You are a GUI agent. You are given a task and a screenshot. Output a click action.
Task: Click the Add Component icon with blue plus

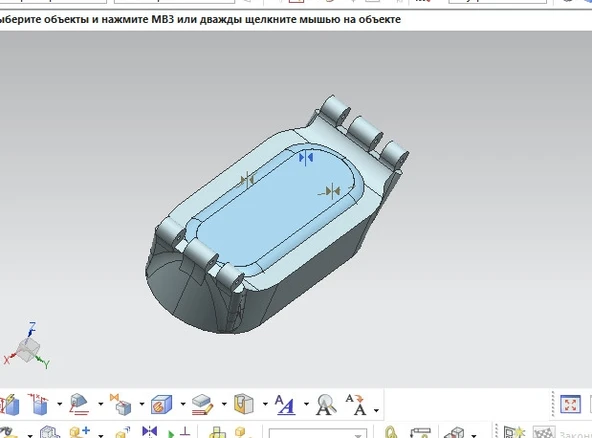coord(80,432)
